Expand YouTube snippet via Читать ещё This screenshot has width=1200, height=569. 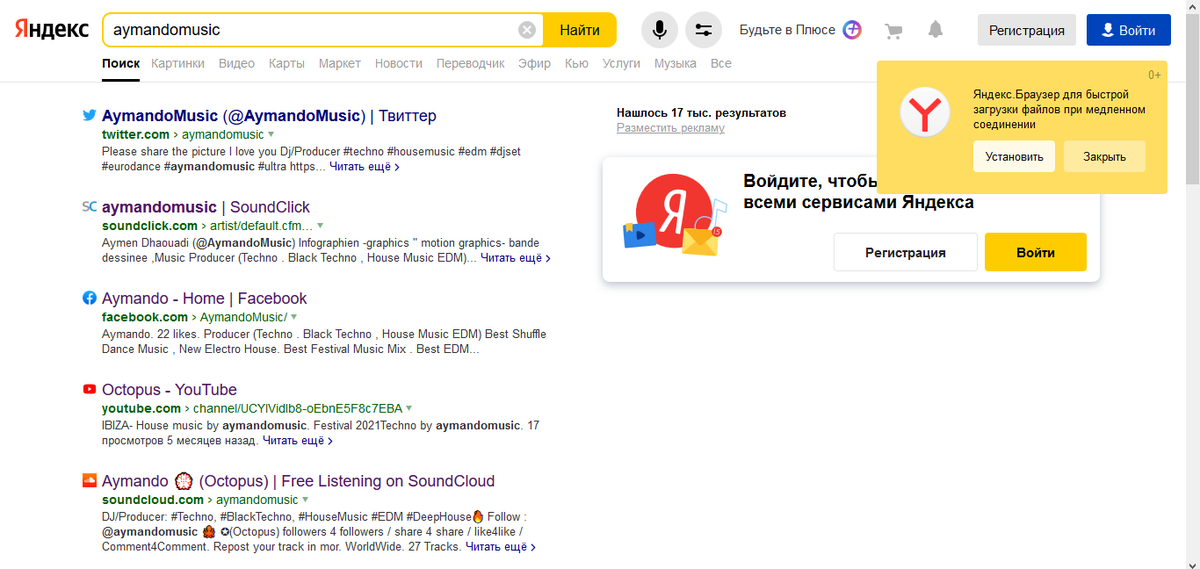[x=297, y=440]
